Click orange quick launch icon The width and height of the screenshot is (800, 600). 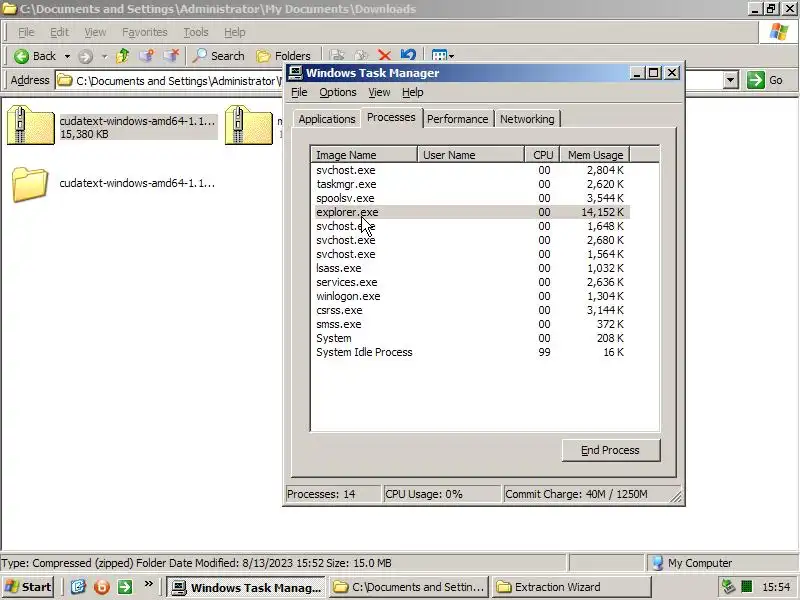[x=102, y=587]
